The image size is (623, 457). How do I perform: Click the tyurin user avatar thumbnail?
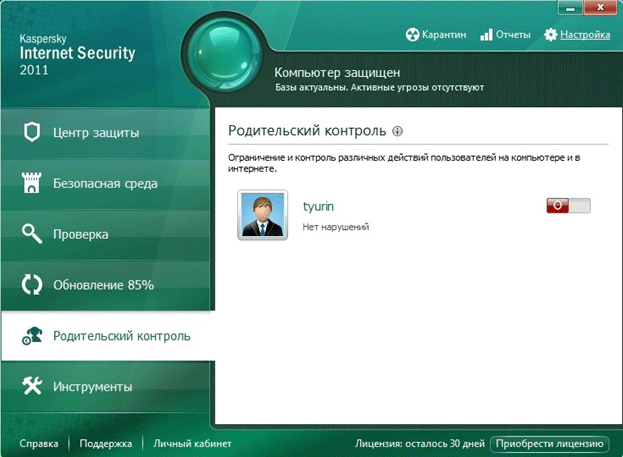point(263,215)
